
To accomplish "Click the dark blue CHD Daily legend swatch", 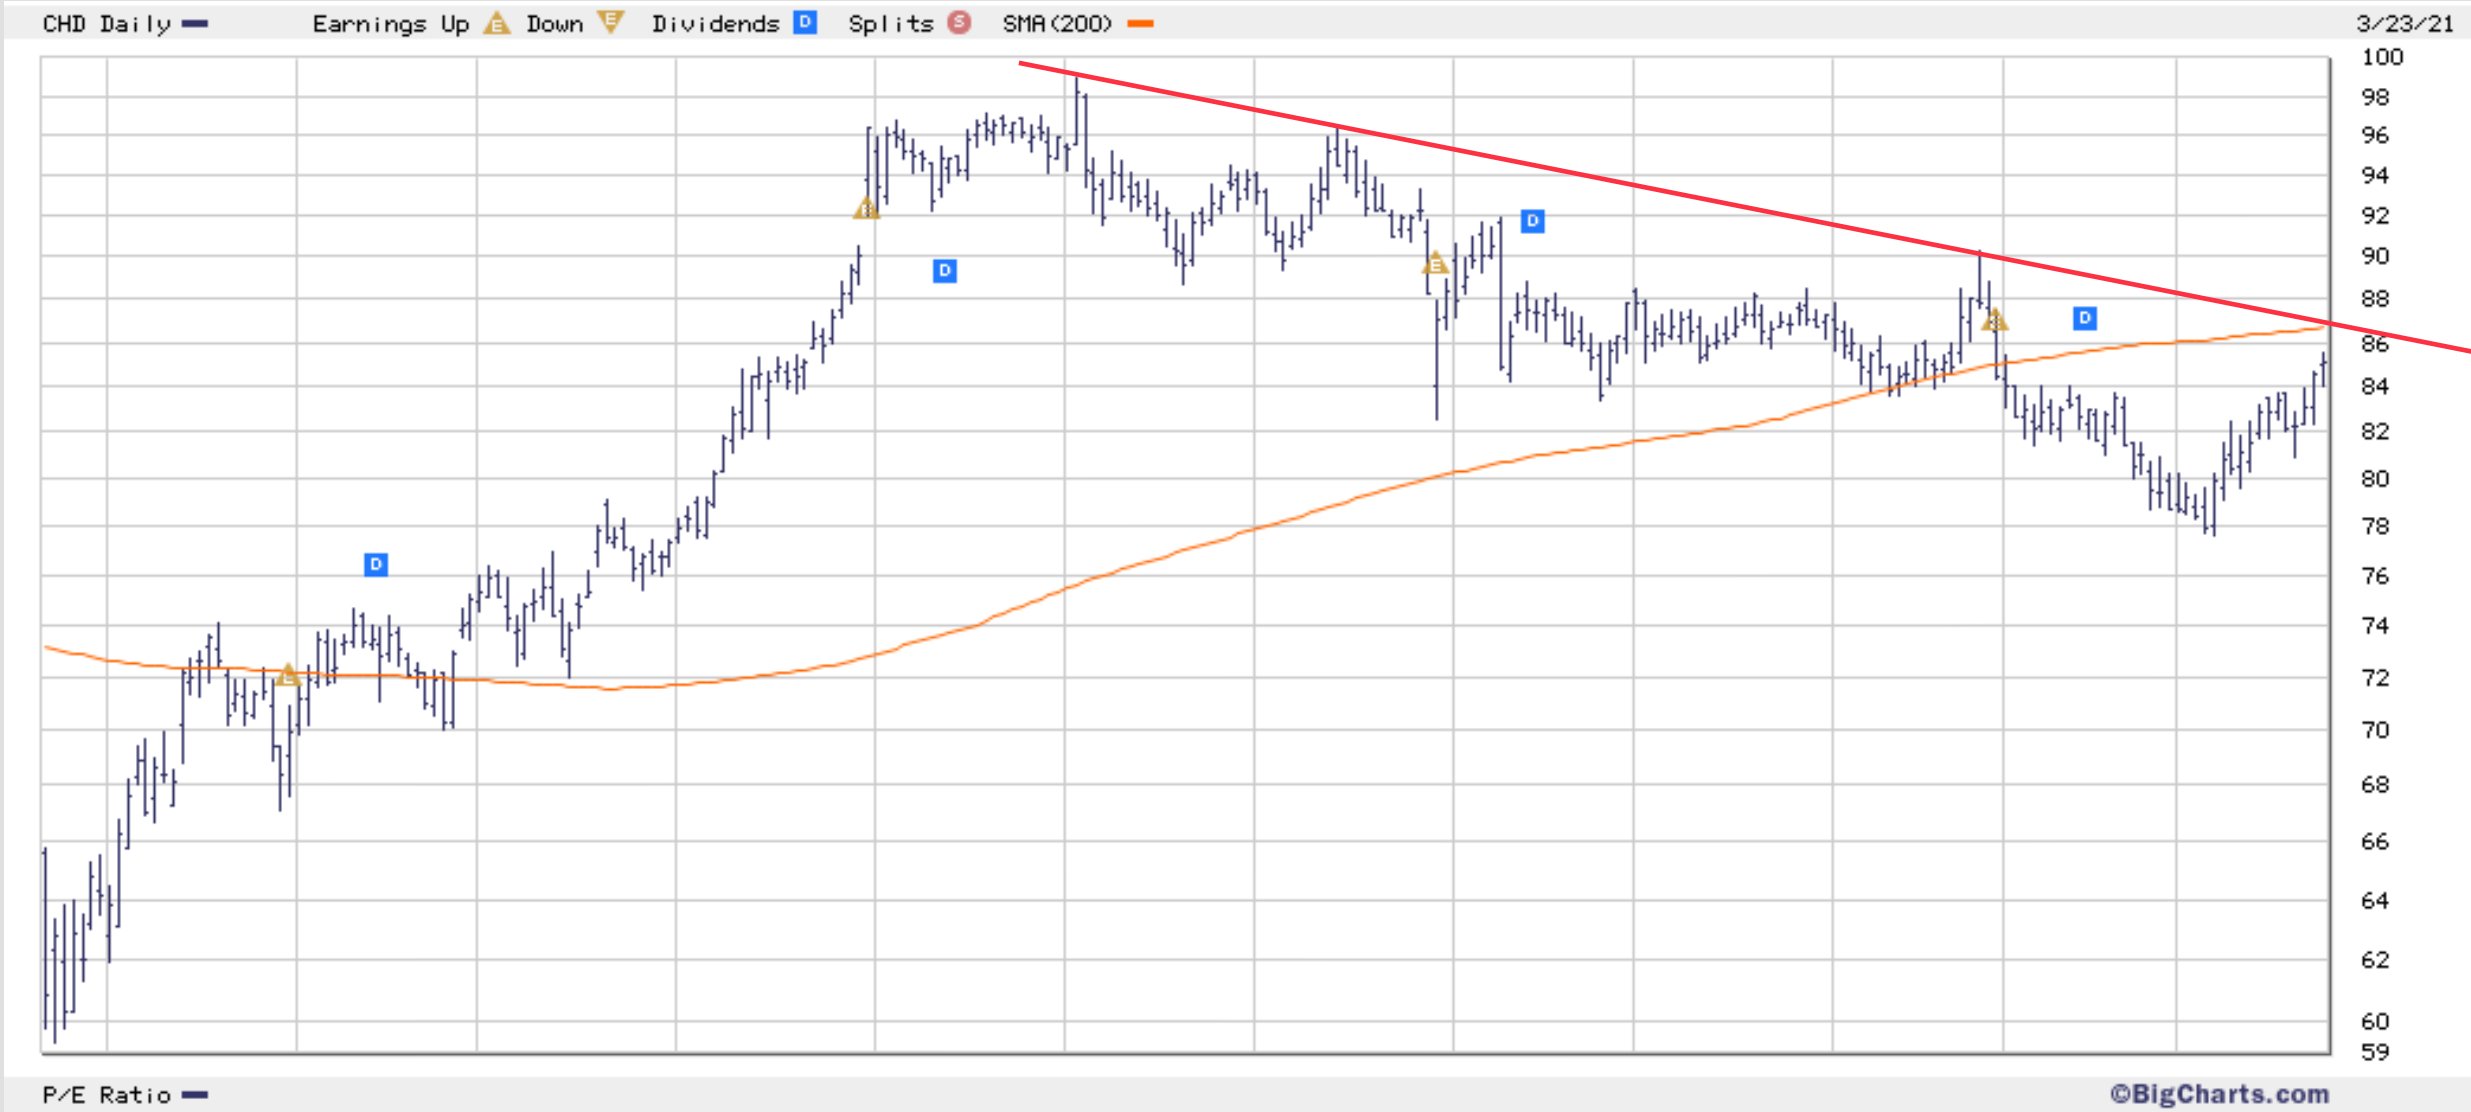I will coord(195,23).
